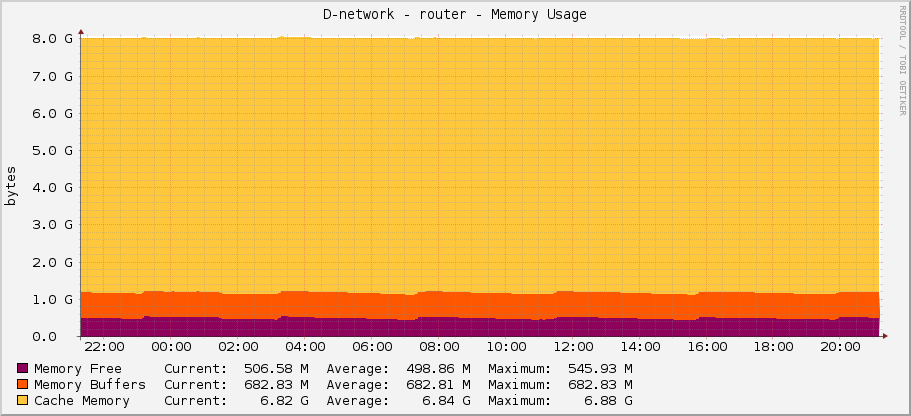Click the purple Memory Free band in graph
The image size is (911, 416).
(480, 328)
